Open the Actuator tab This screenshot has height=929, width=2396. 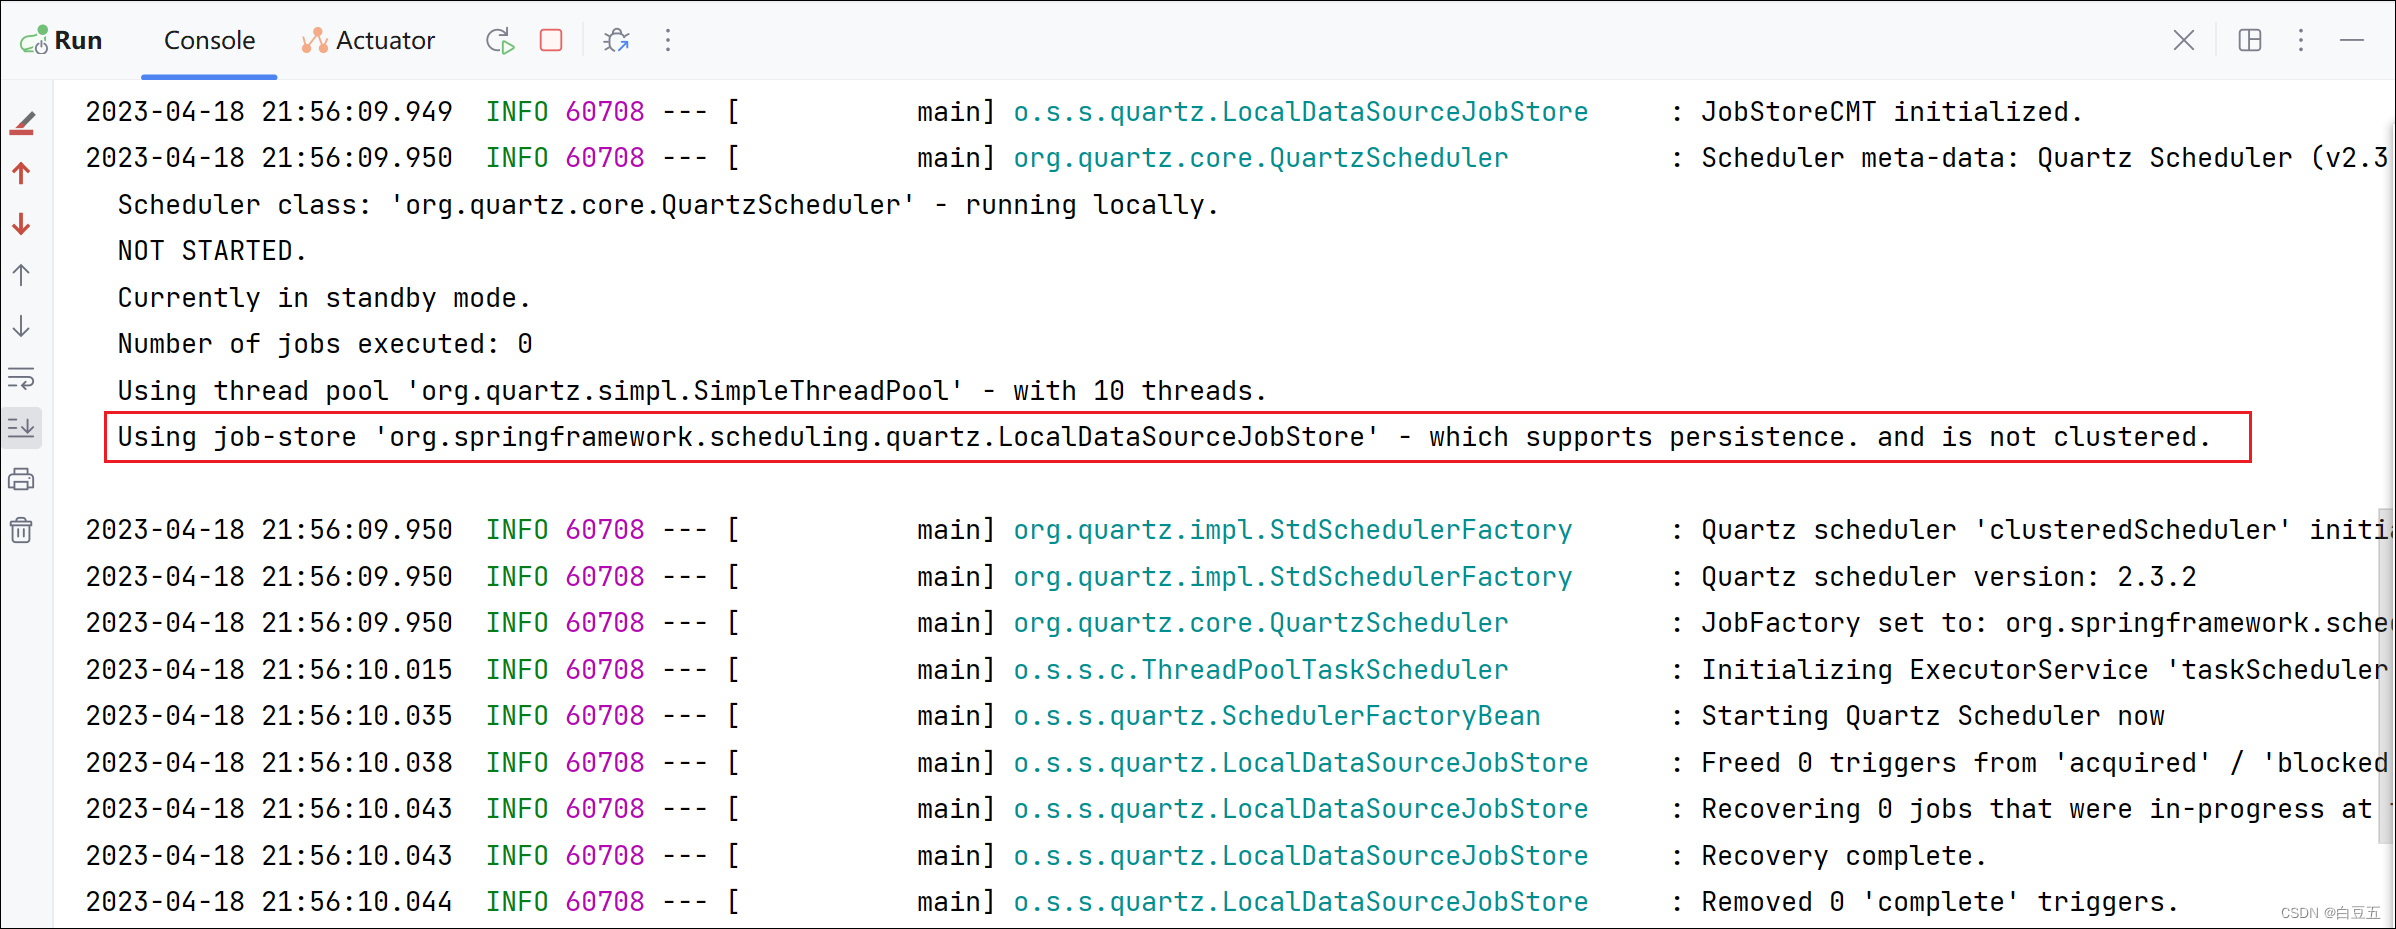(x=368, y=41)
